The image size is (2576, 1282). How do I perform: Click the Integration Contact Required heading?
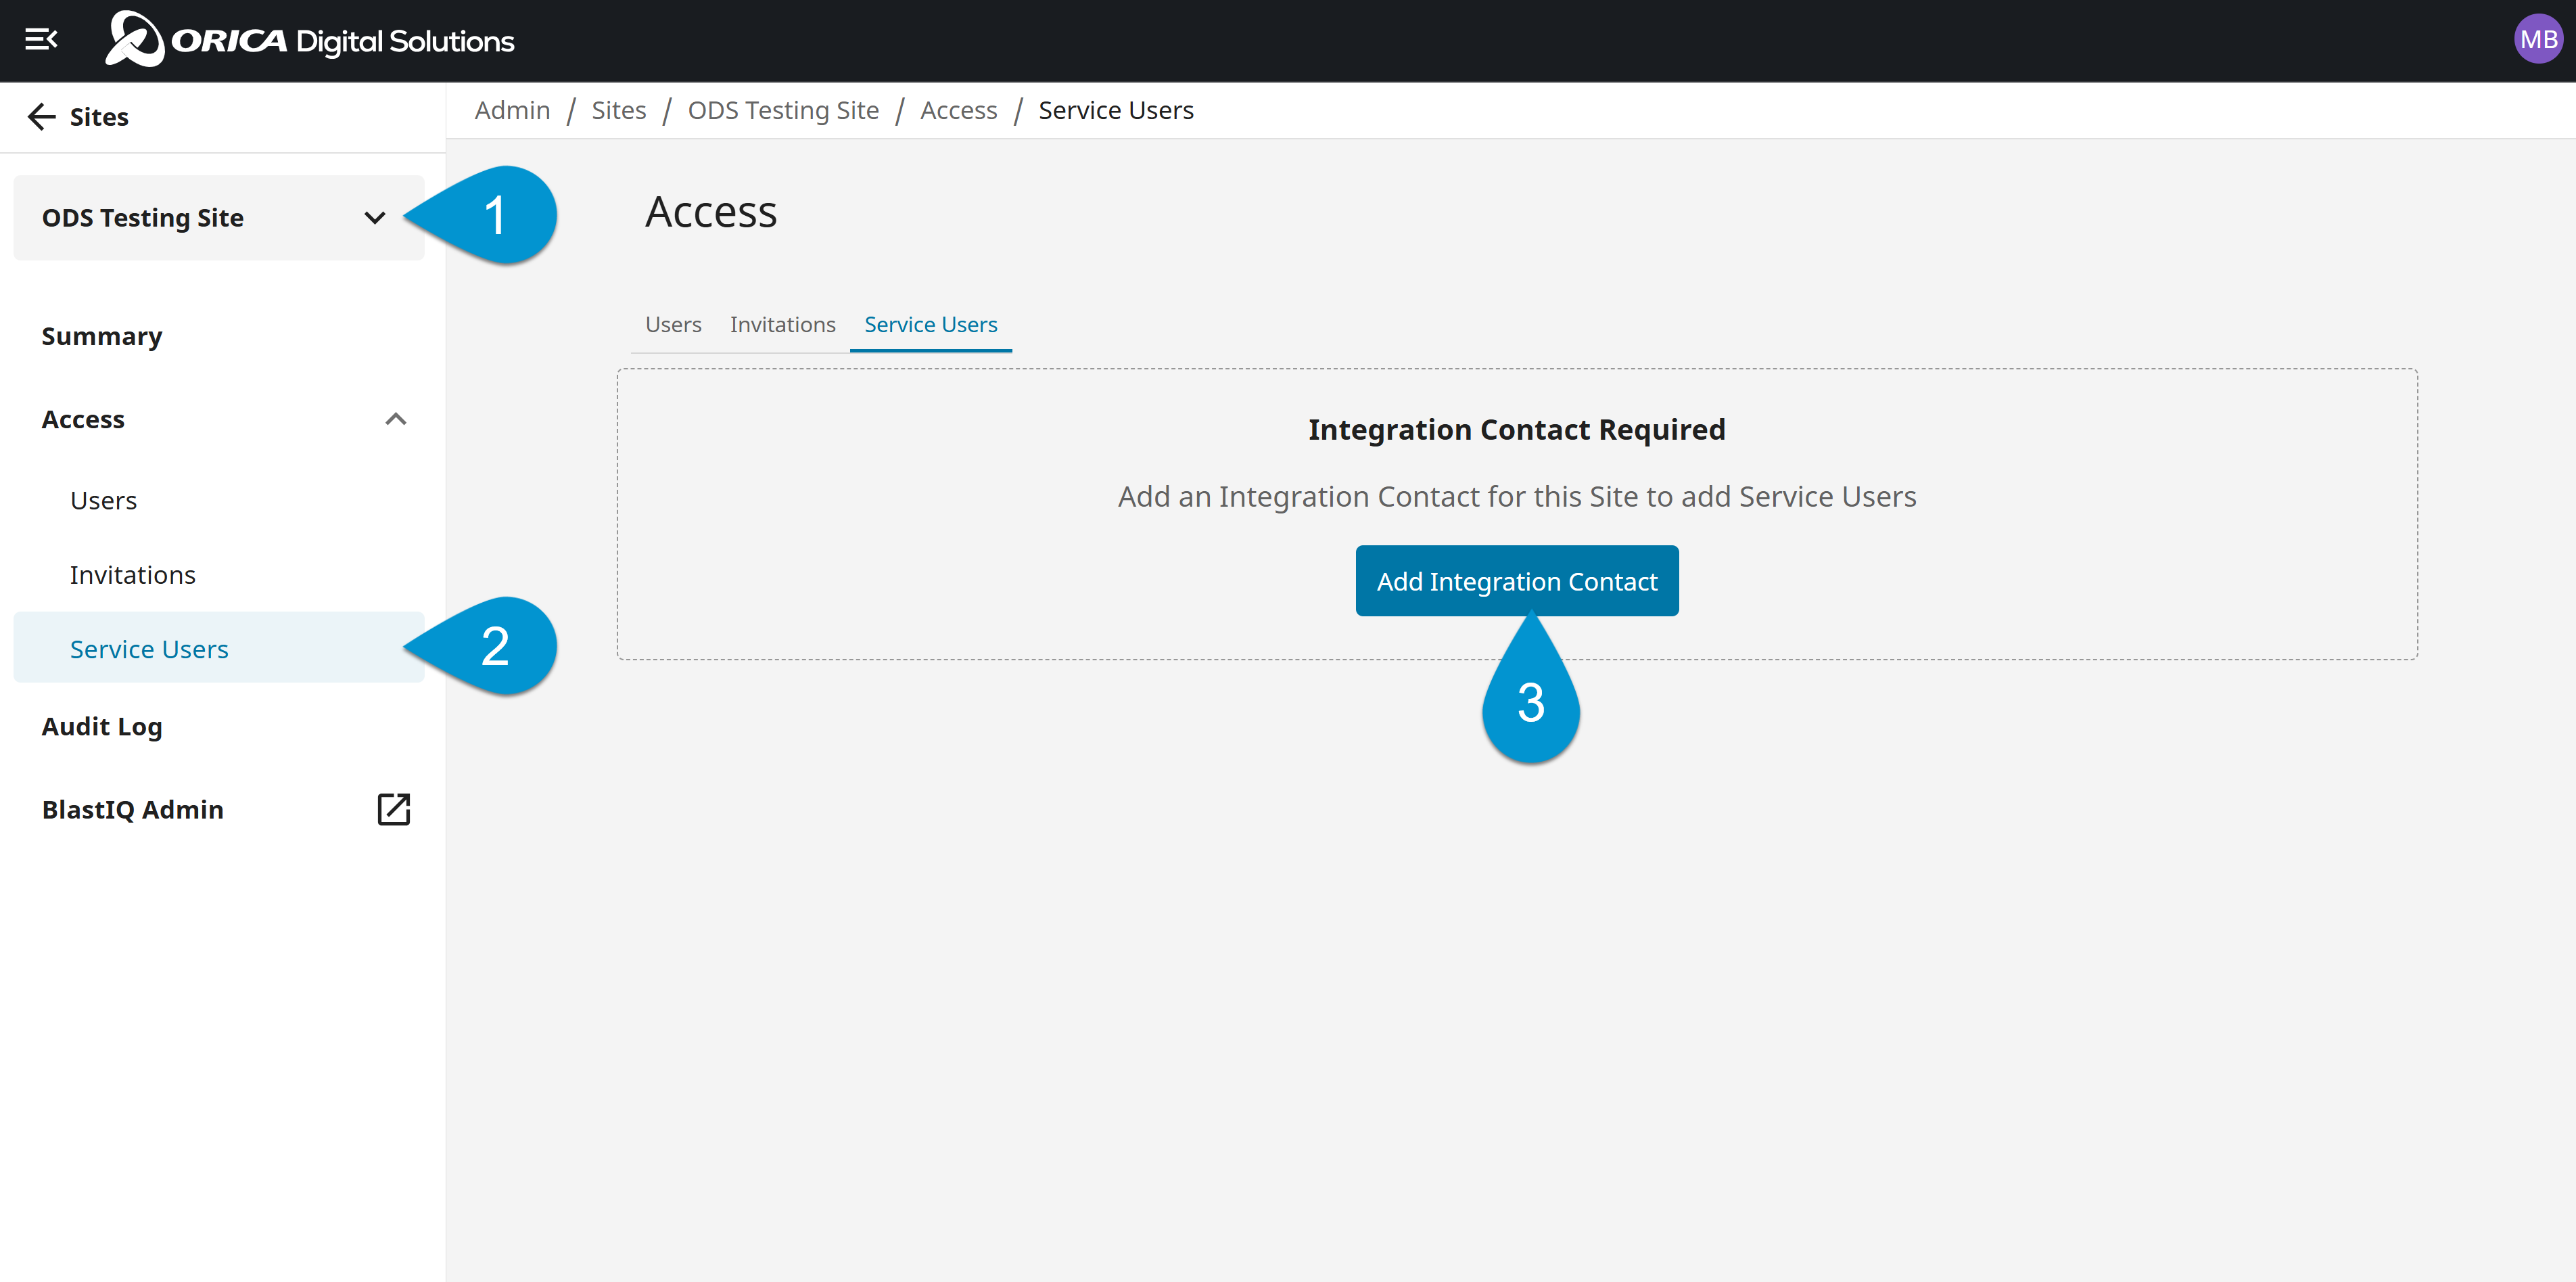pyautogui.click(x=1517, y=430)
